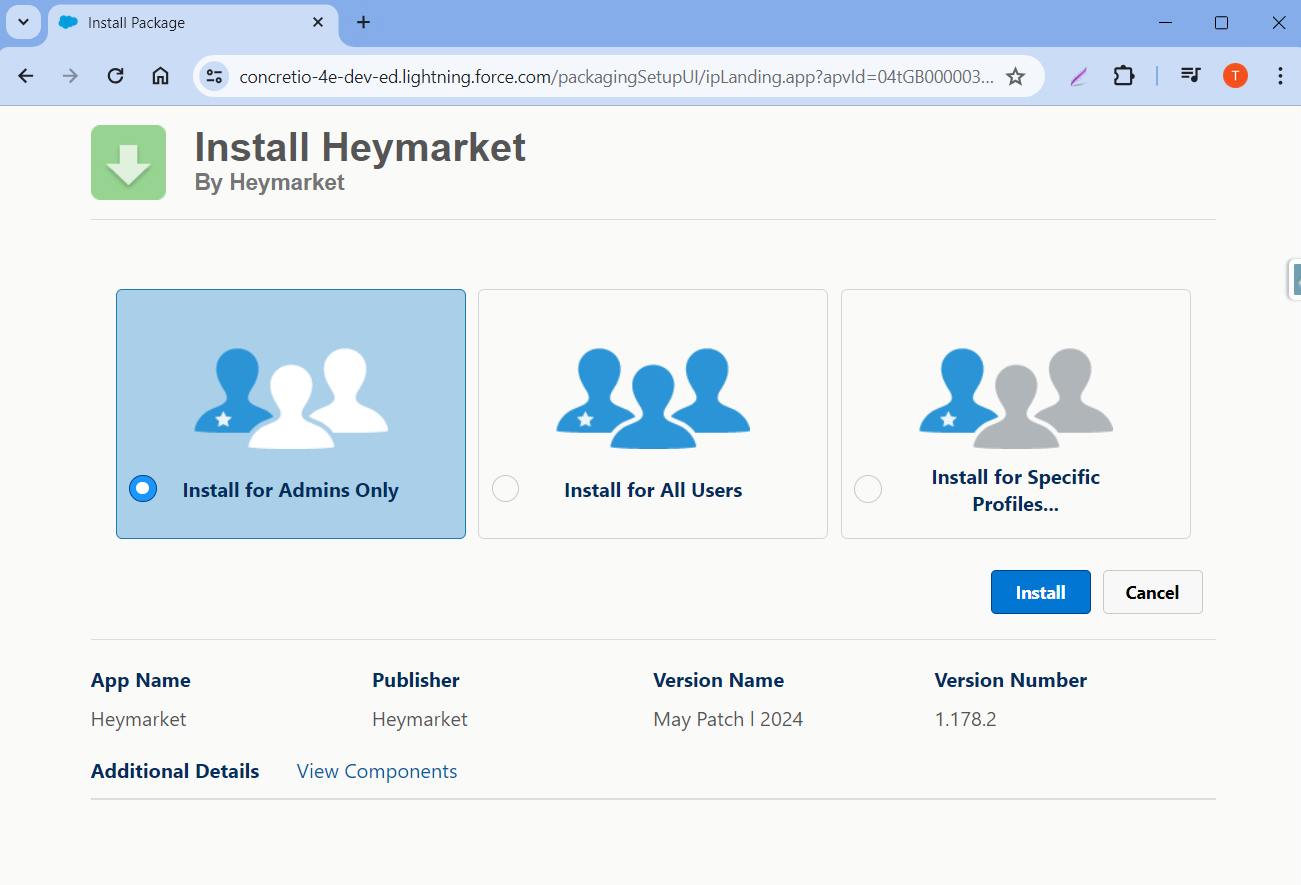This screenshot has width=1301, height=885.
Task: Bookmark this page with the star icon
Action: (x=1015, y=76)
